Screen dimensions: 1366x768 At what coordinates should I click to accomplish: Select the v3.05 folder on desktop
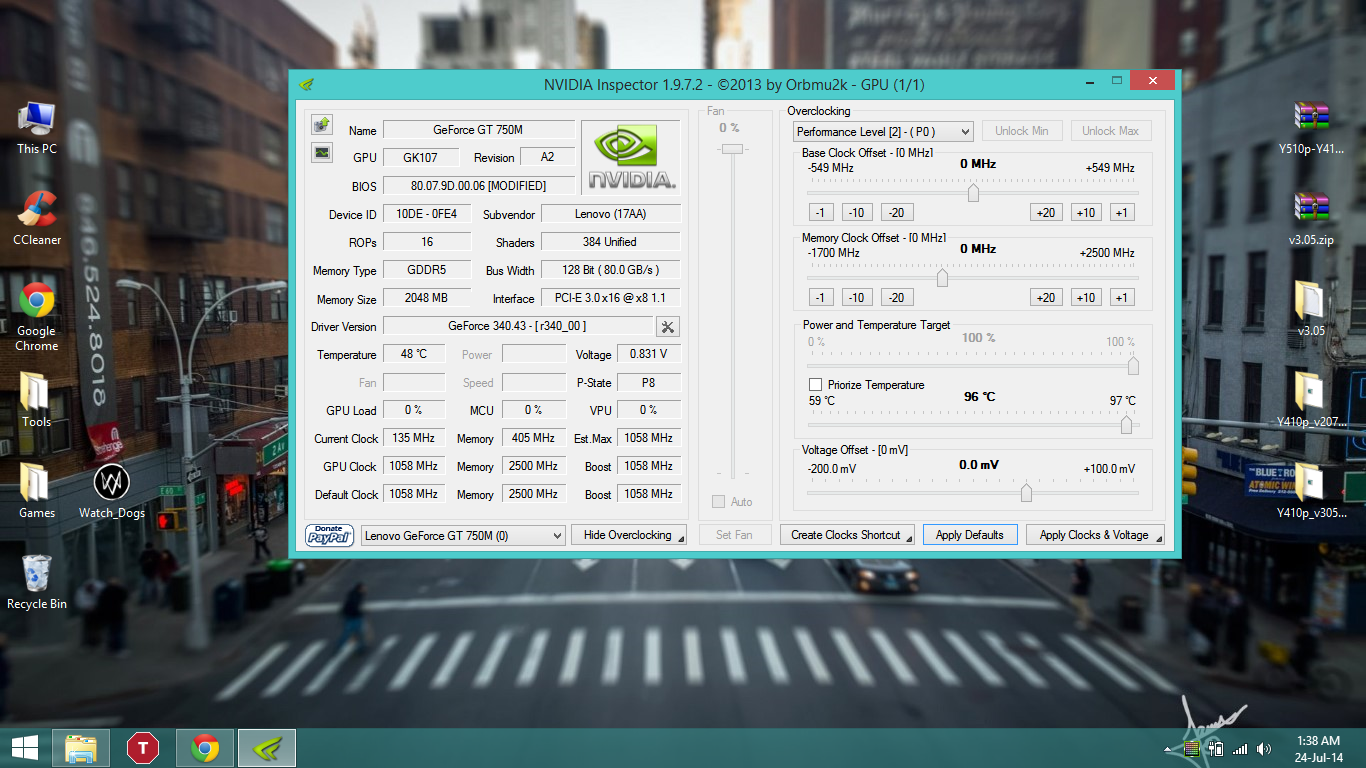[1311, 310]
